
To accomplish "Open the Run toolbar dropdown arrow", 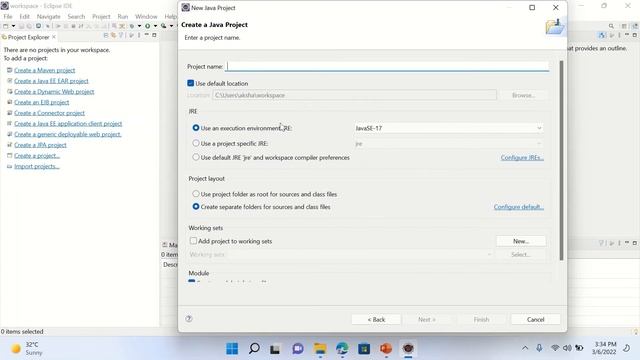I will [155, 26].
